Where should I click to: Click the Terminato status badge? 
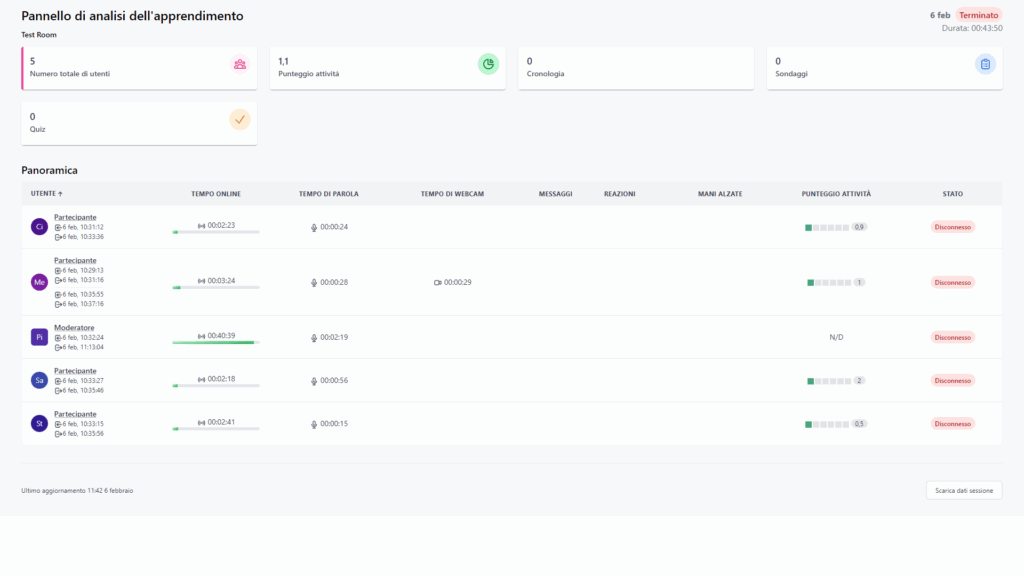pyautogui.click(x=978, y=15)
